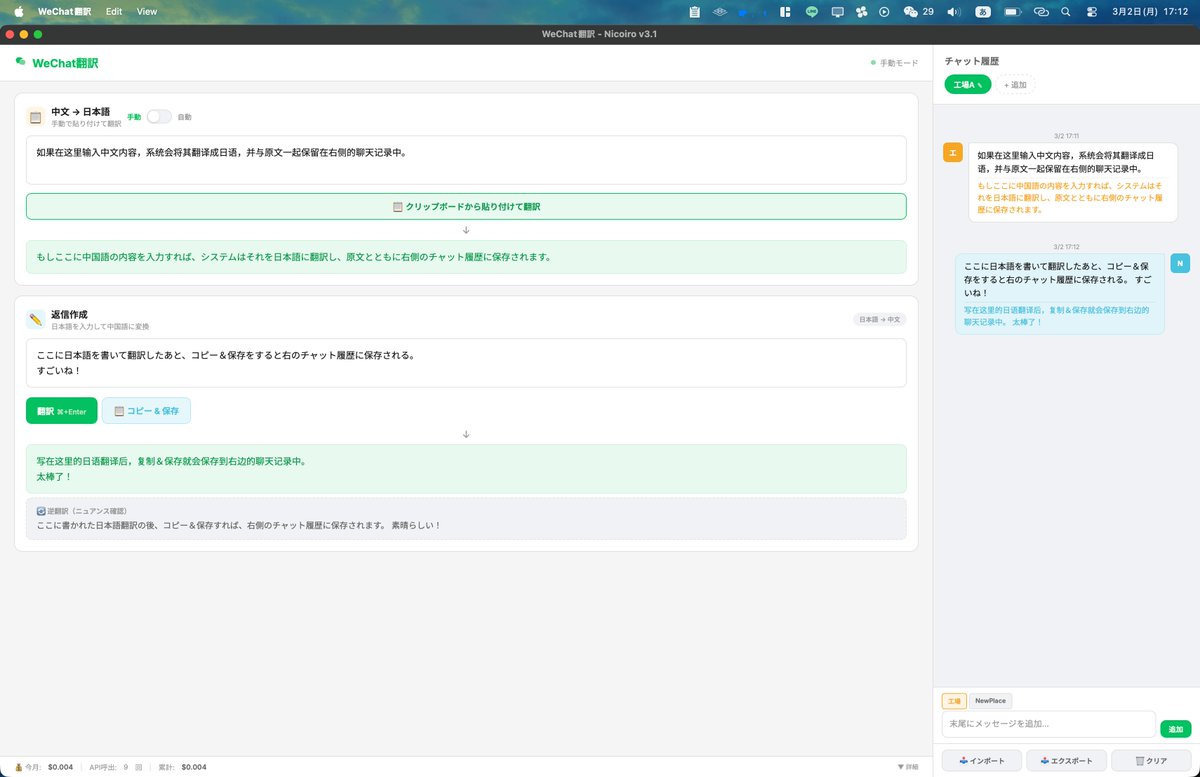Click the green 追加 button
The height and width of the screenshot is (777, 1200).
click(1175, 729)
